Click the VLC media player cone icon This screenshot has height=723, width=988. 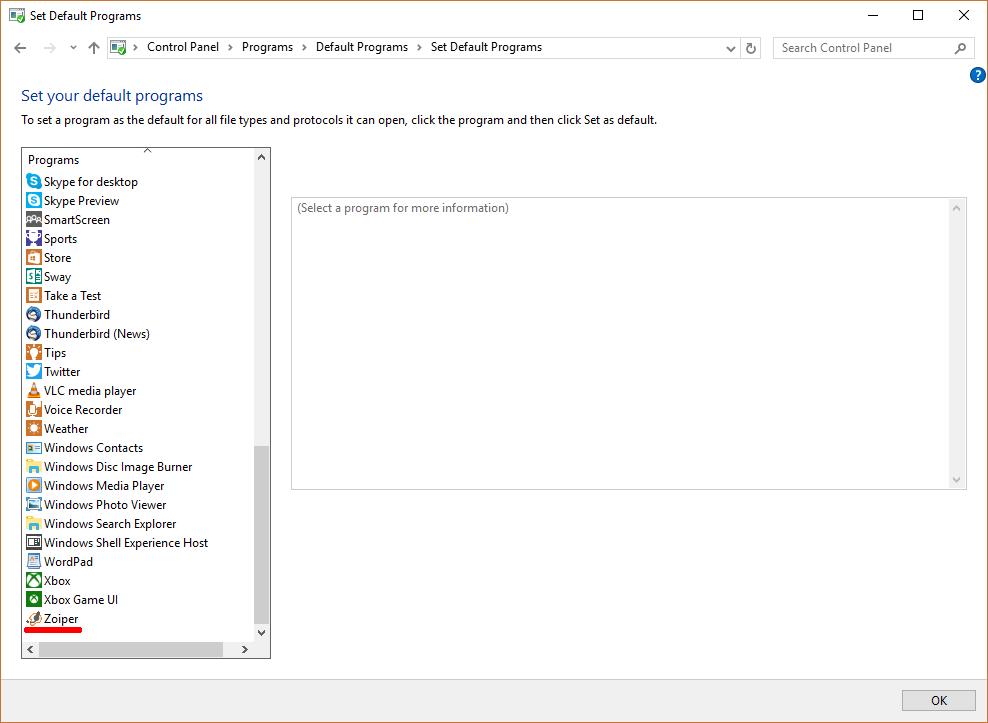click(x=34, y=391)
